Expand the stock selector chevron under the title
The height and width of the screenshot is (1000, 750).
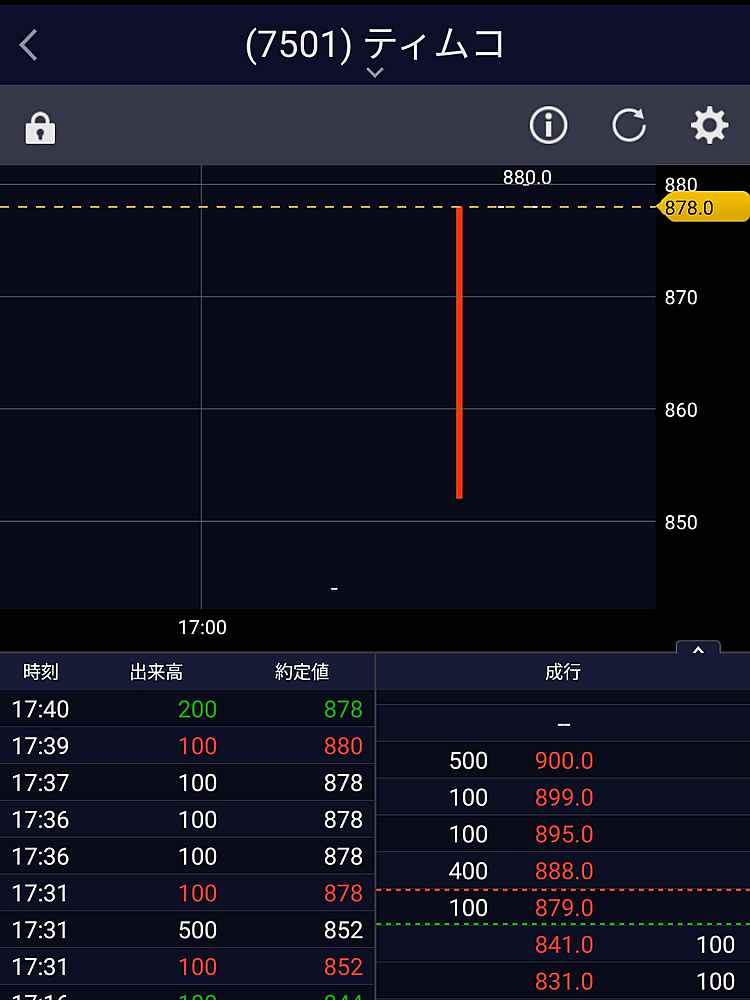tap(375, 73)
